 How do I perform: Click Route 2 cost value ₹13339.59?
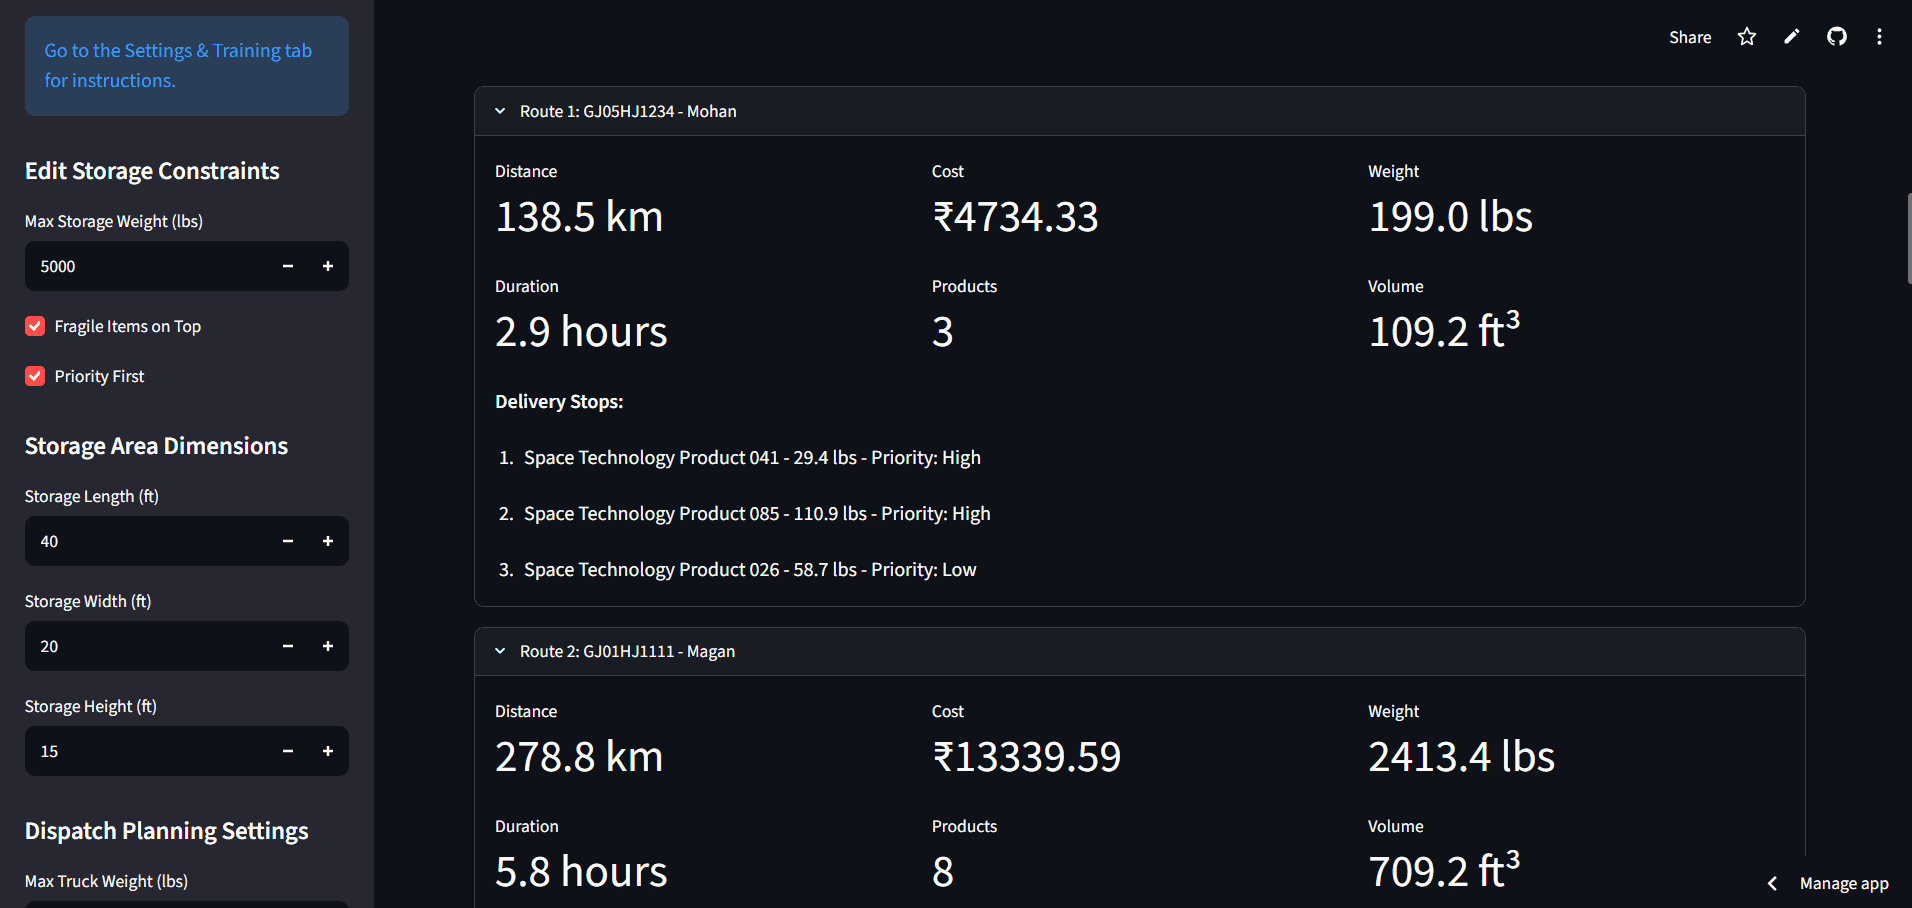point(1026,757)
